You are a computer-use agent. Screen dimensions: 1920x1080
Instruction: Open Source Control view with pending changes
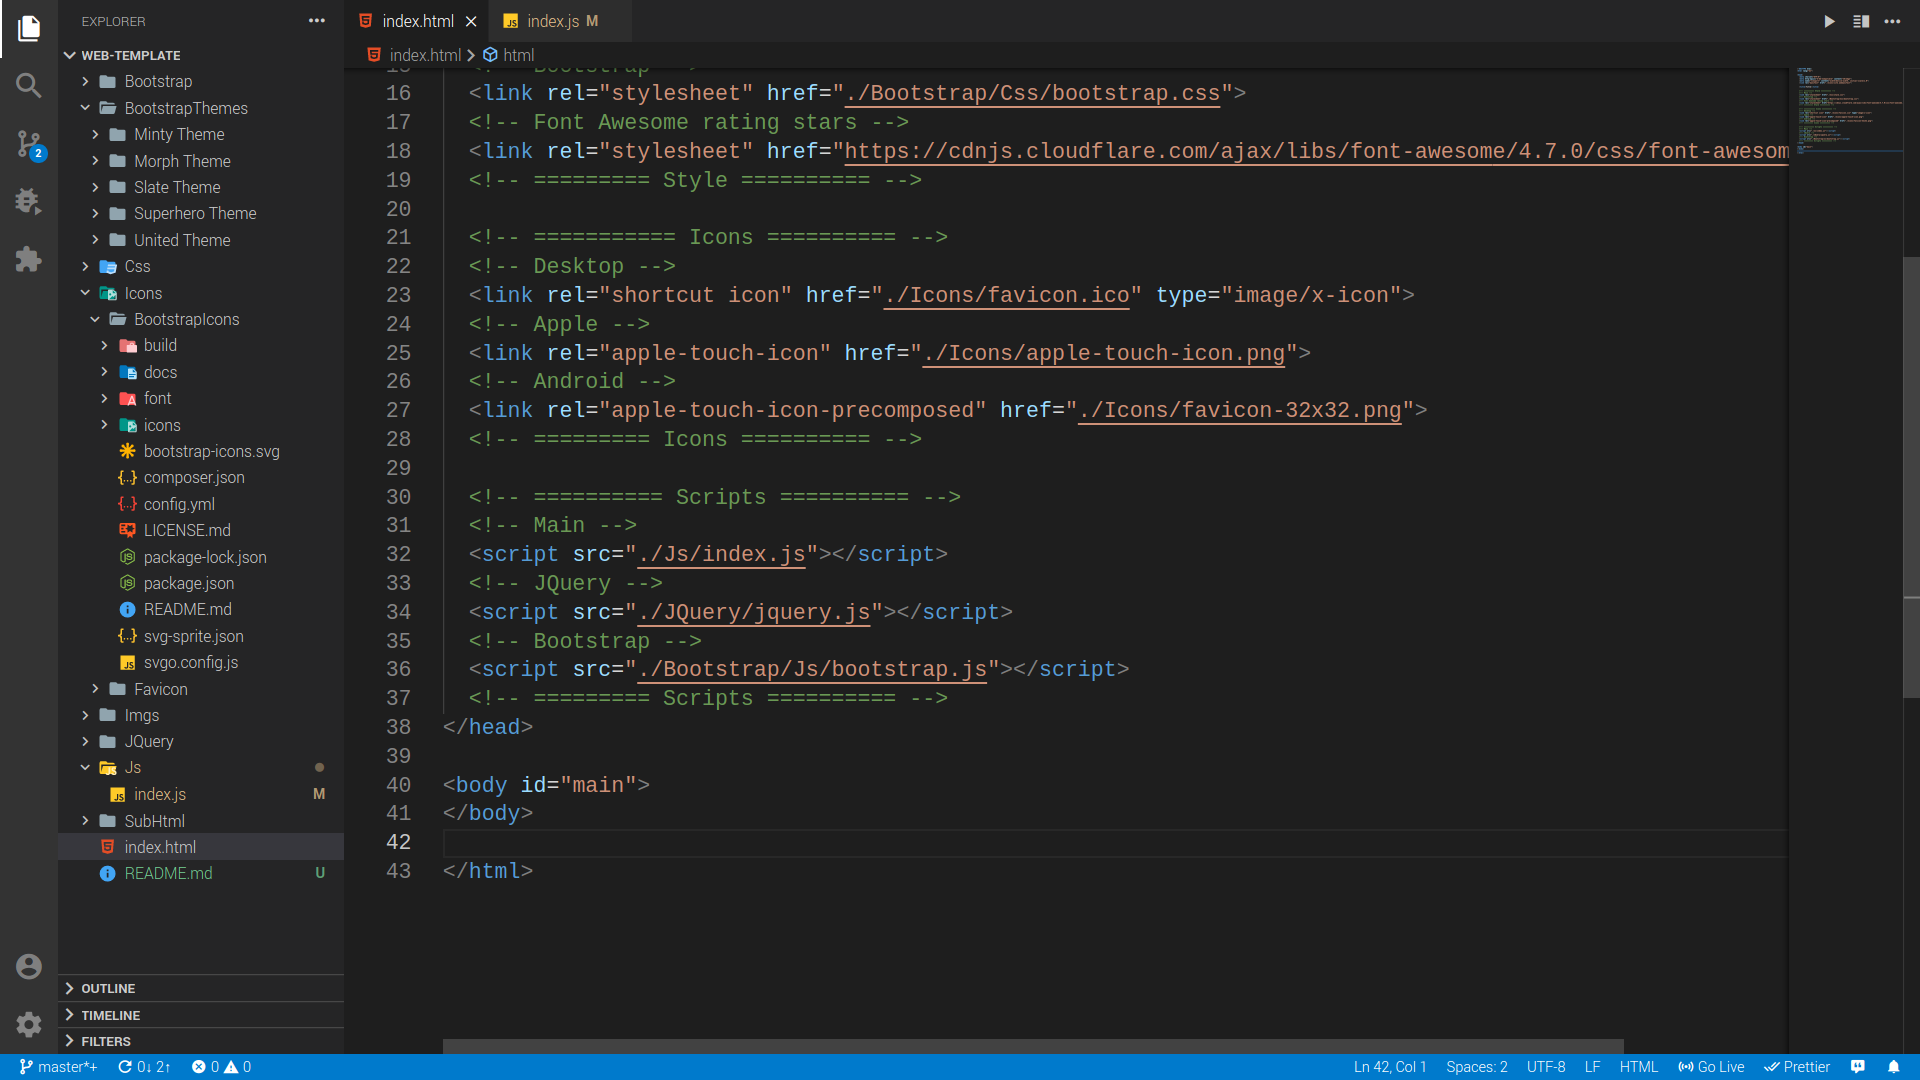tap(28, 143)
